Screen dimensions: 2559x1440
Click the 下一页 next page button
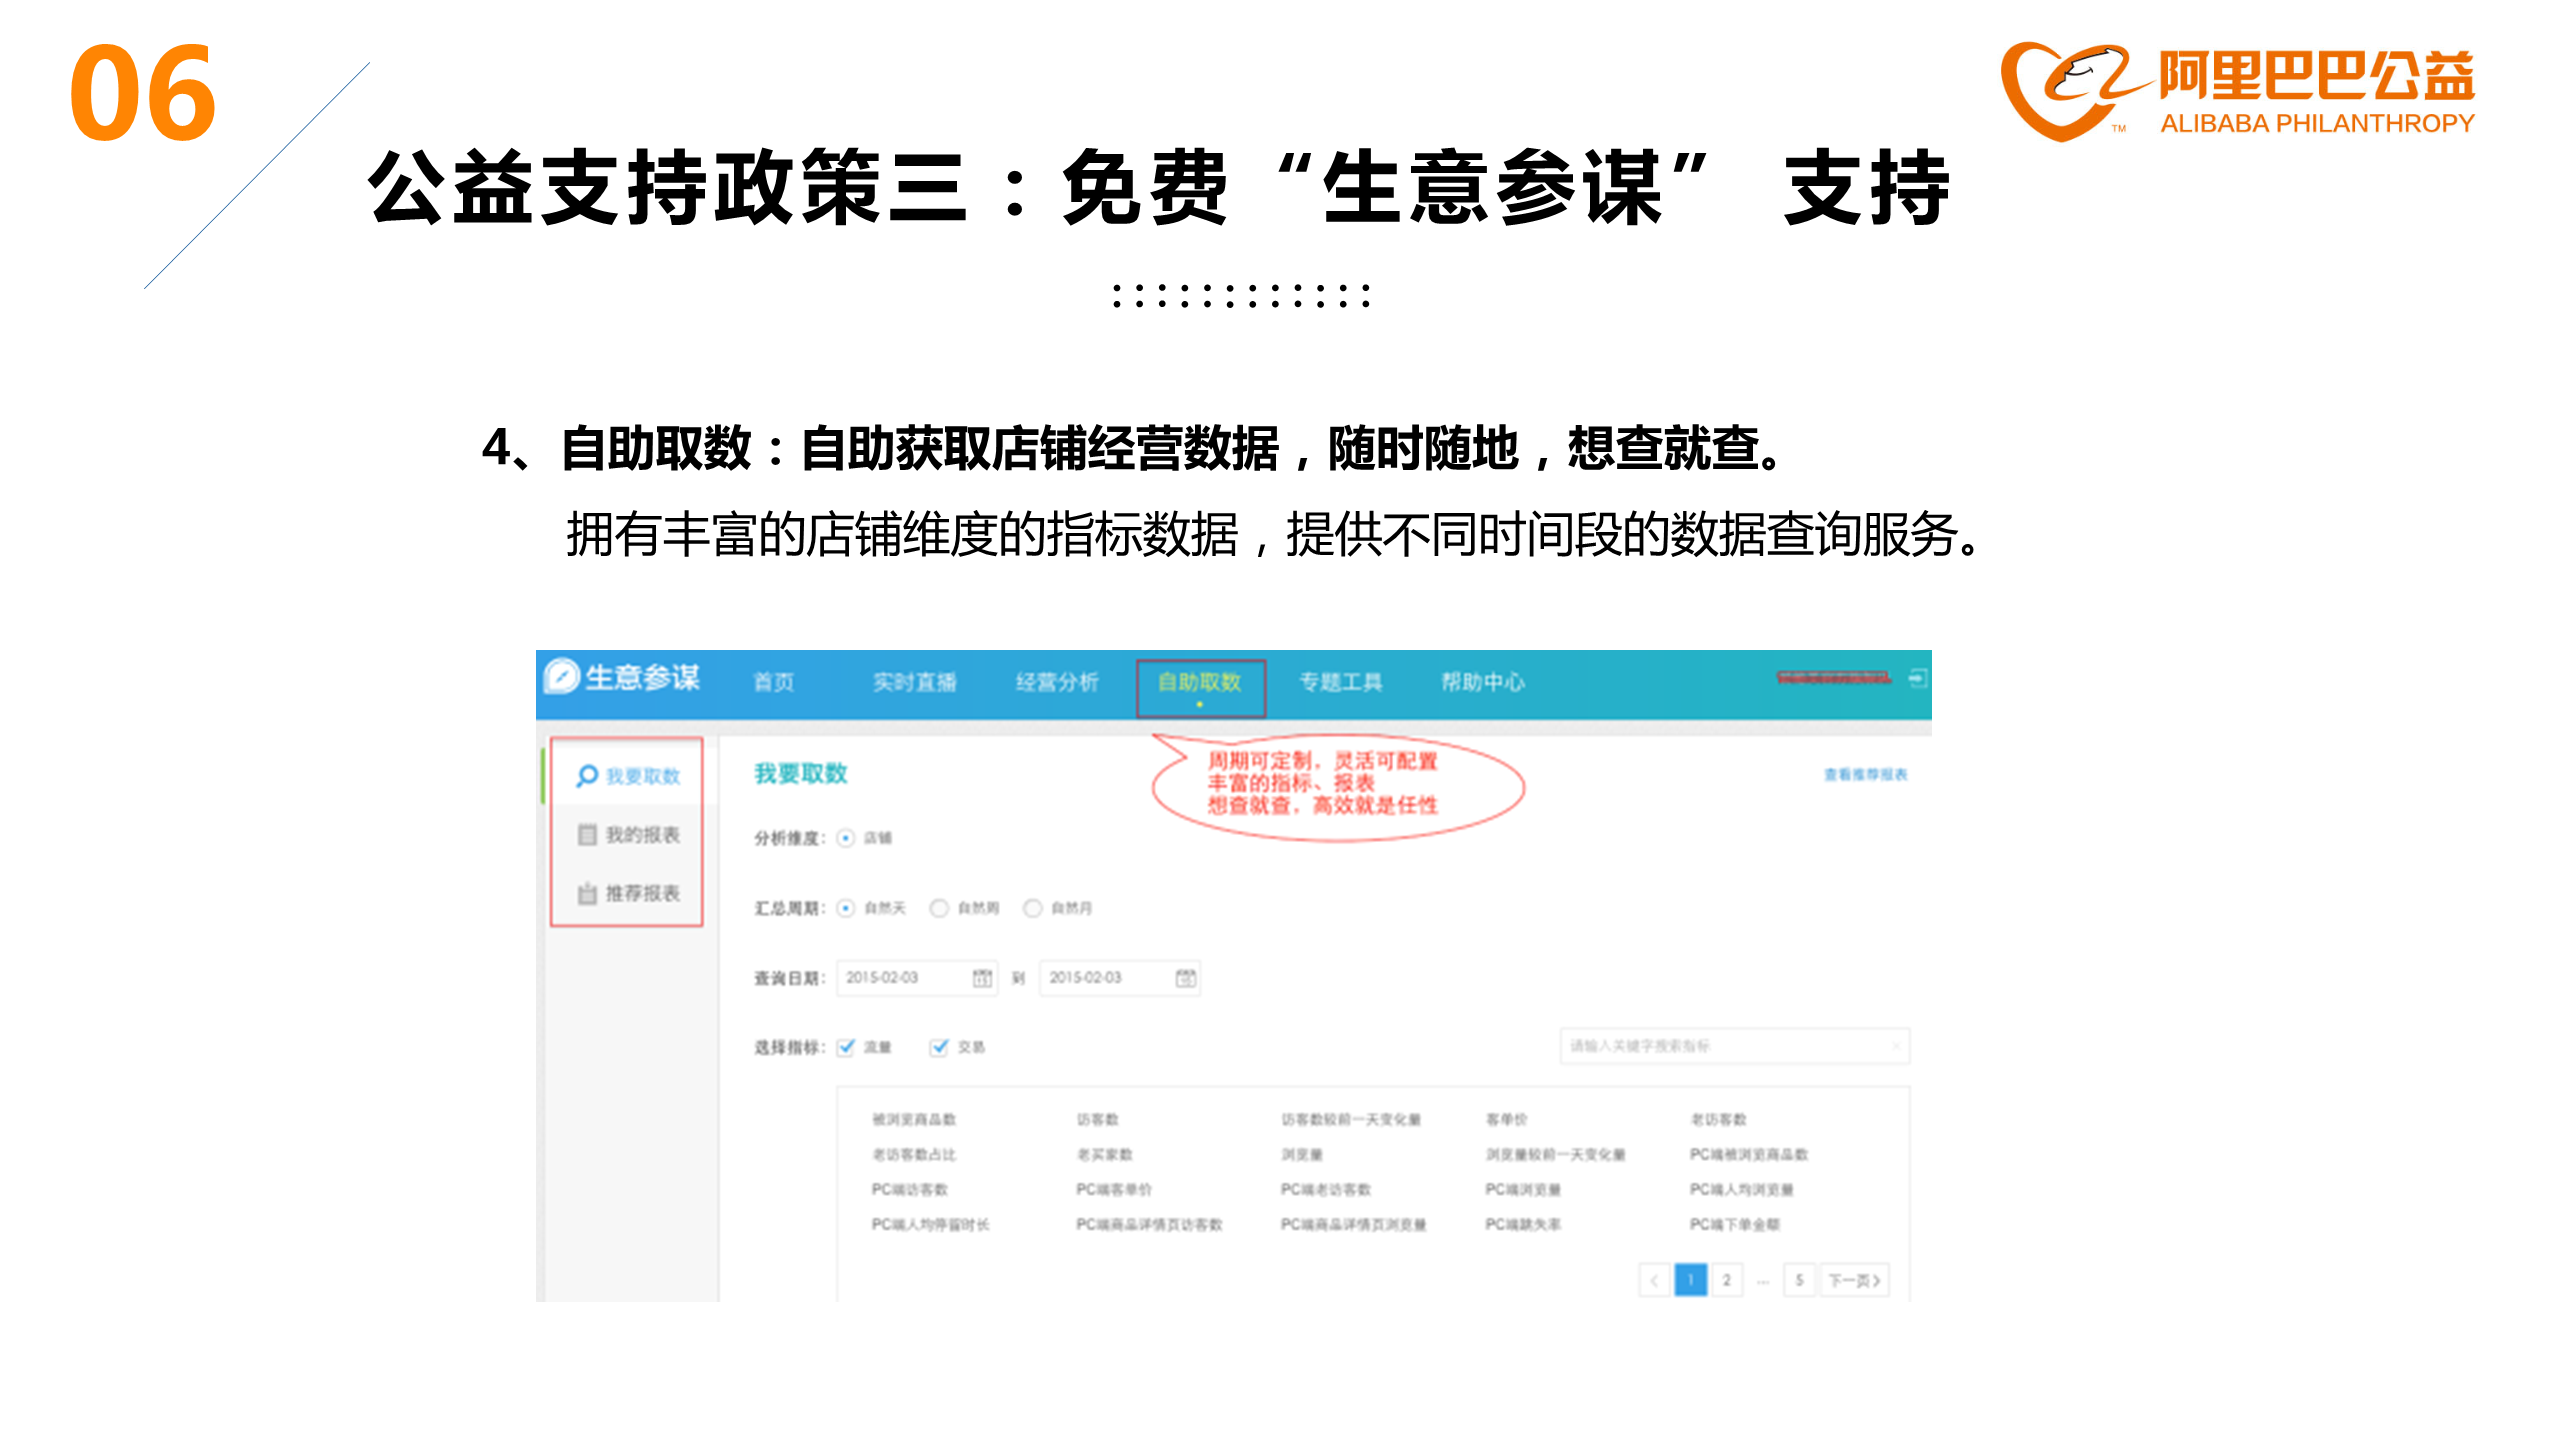coord(1854,1280)
